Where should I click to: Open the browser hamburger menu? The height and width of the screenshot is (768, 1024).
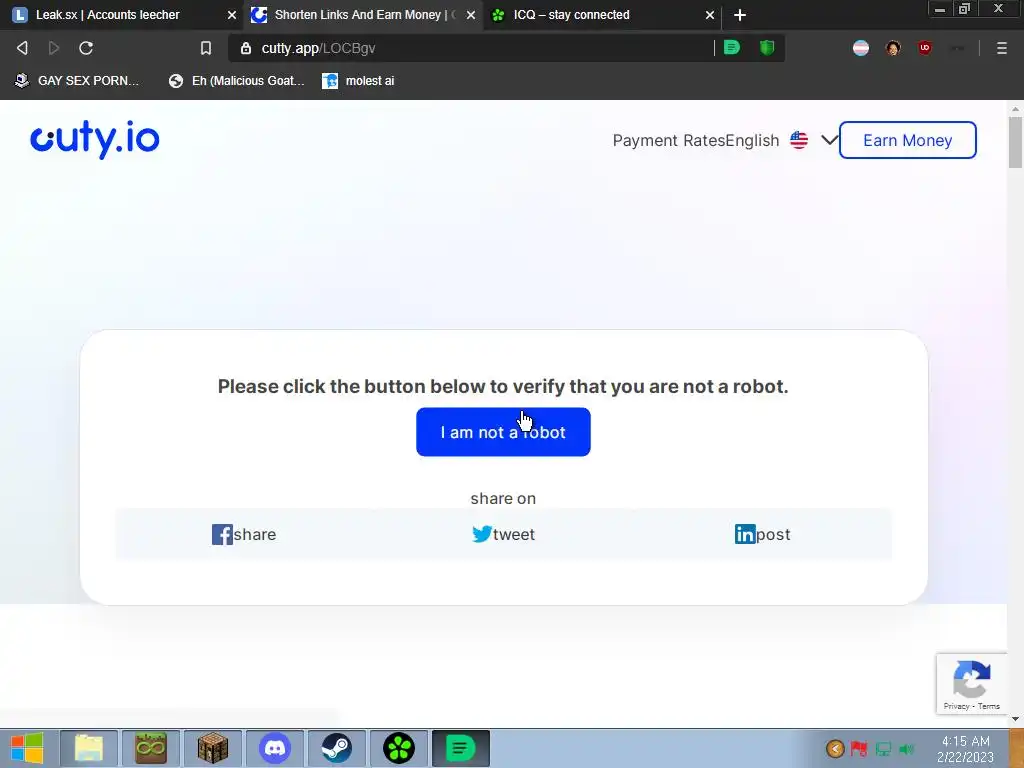pyautogui.click(x=1002, y=48)
